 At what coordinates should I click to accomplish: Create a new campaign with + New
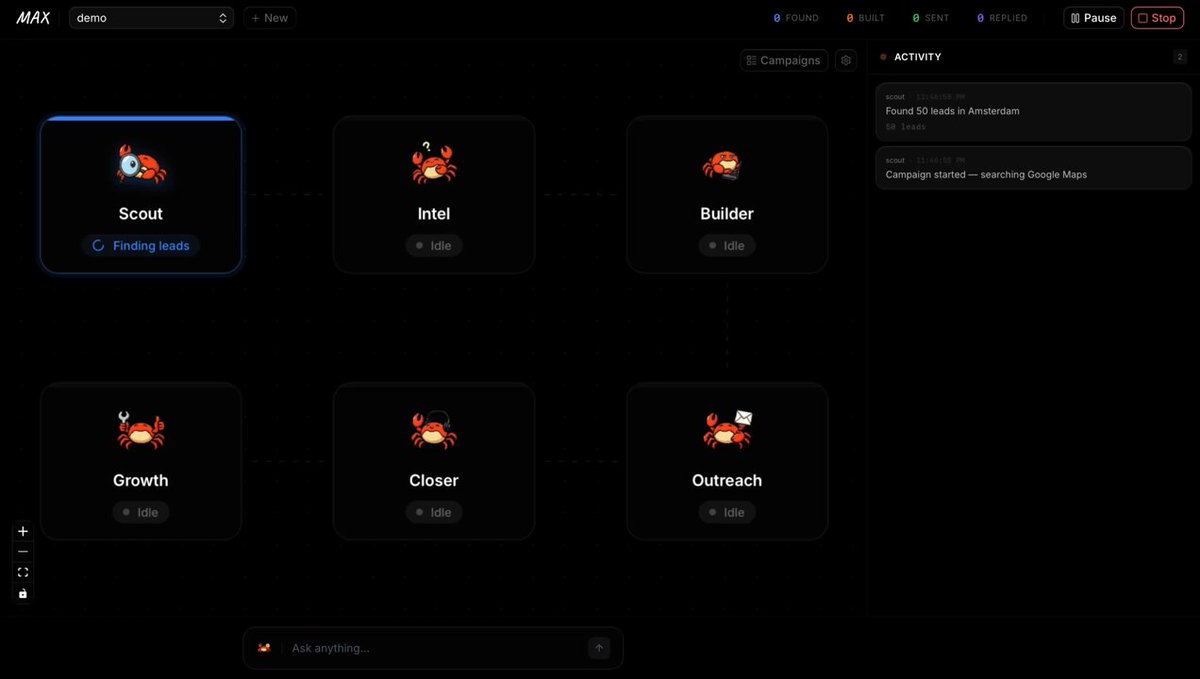coord(269,18)
